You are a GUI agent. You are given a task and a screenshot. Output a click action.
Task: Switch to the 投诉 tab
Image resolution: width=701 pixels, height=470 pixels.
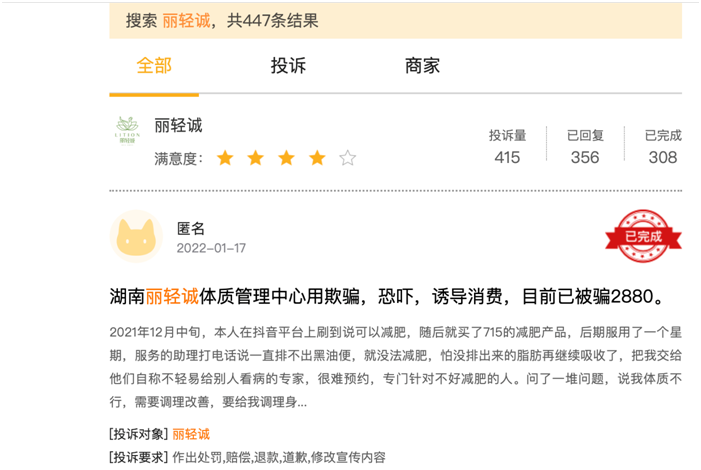point(288,66)
